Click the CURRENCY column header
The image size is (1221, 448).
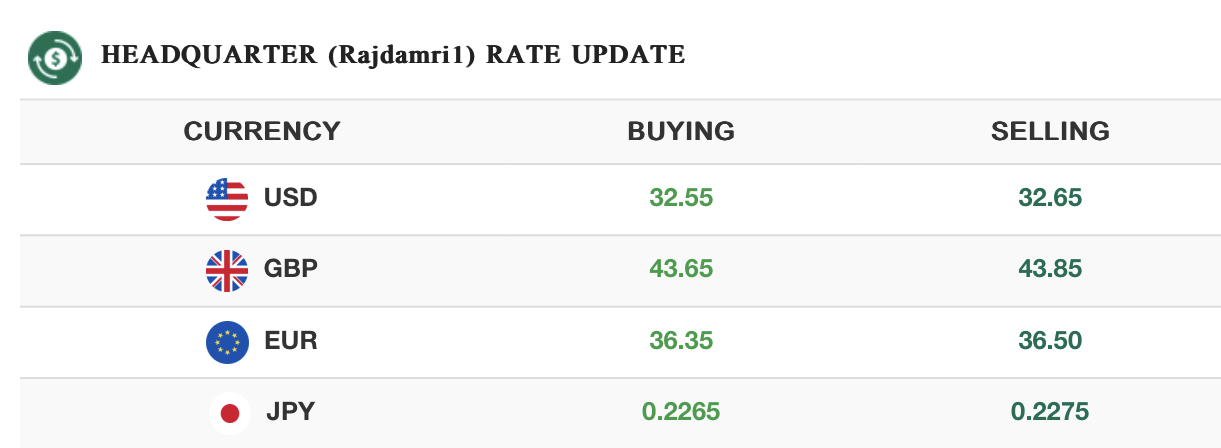(x=262, y=131)
